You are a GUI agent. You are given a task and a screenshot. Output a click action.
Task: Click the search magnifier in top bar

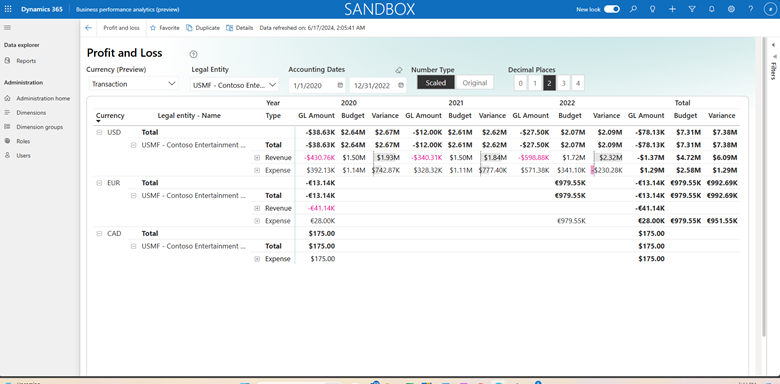pos(633,9)
